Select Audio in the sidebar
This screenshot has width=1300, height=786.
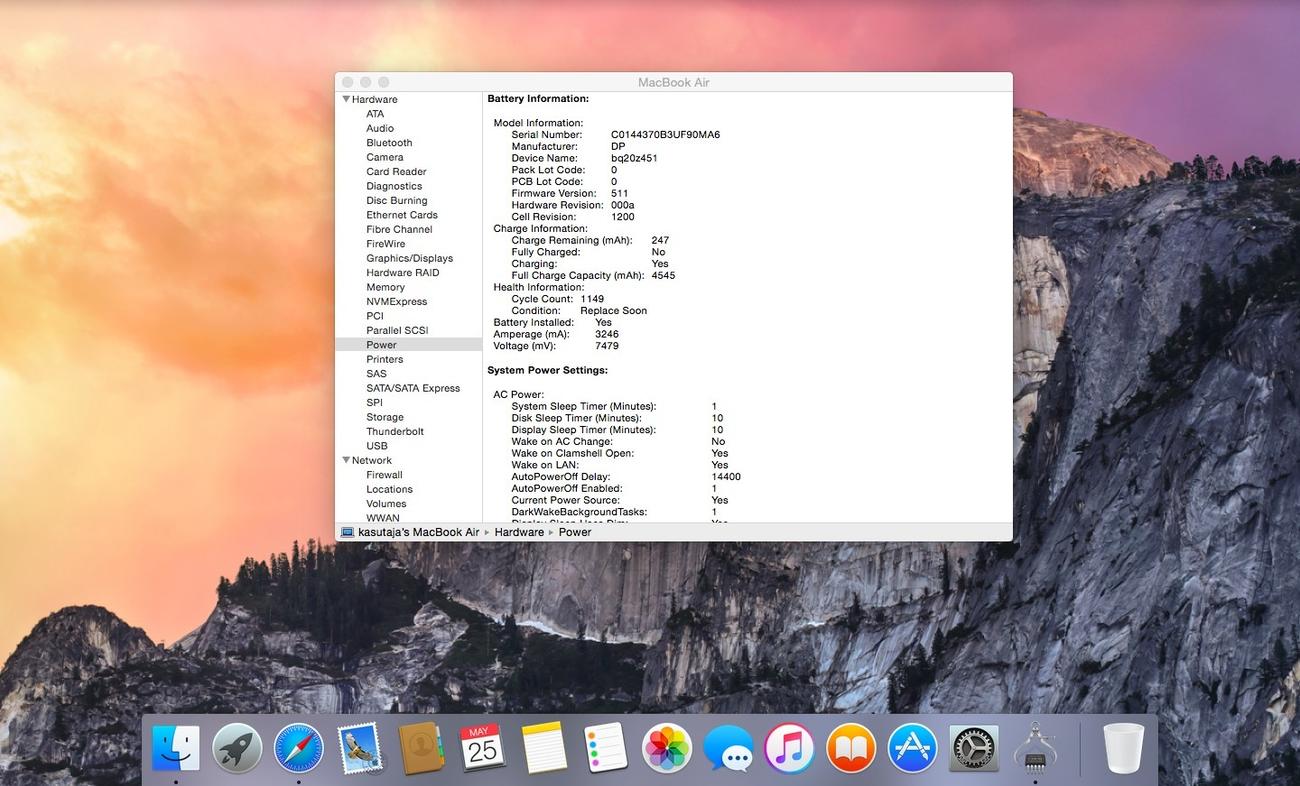[x=380, y=128]
